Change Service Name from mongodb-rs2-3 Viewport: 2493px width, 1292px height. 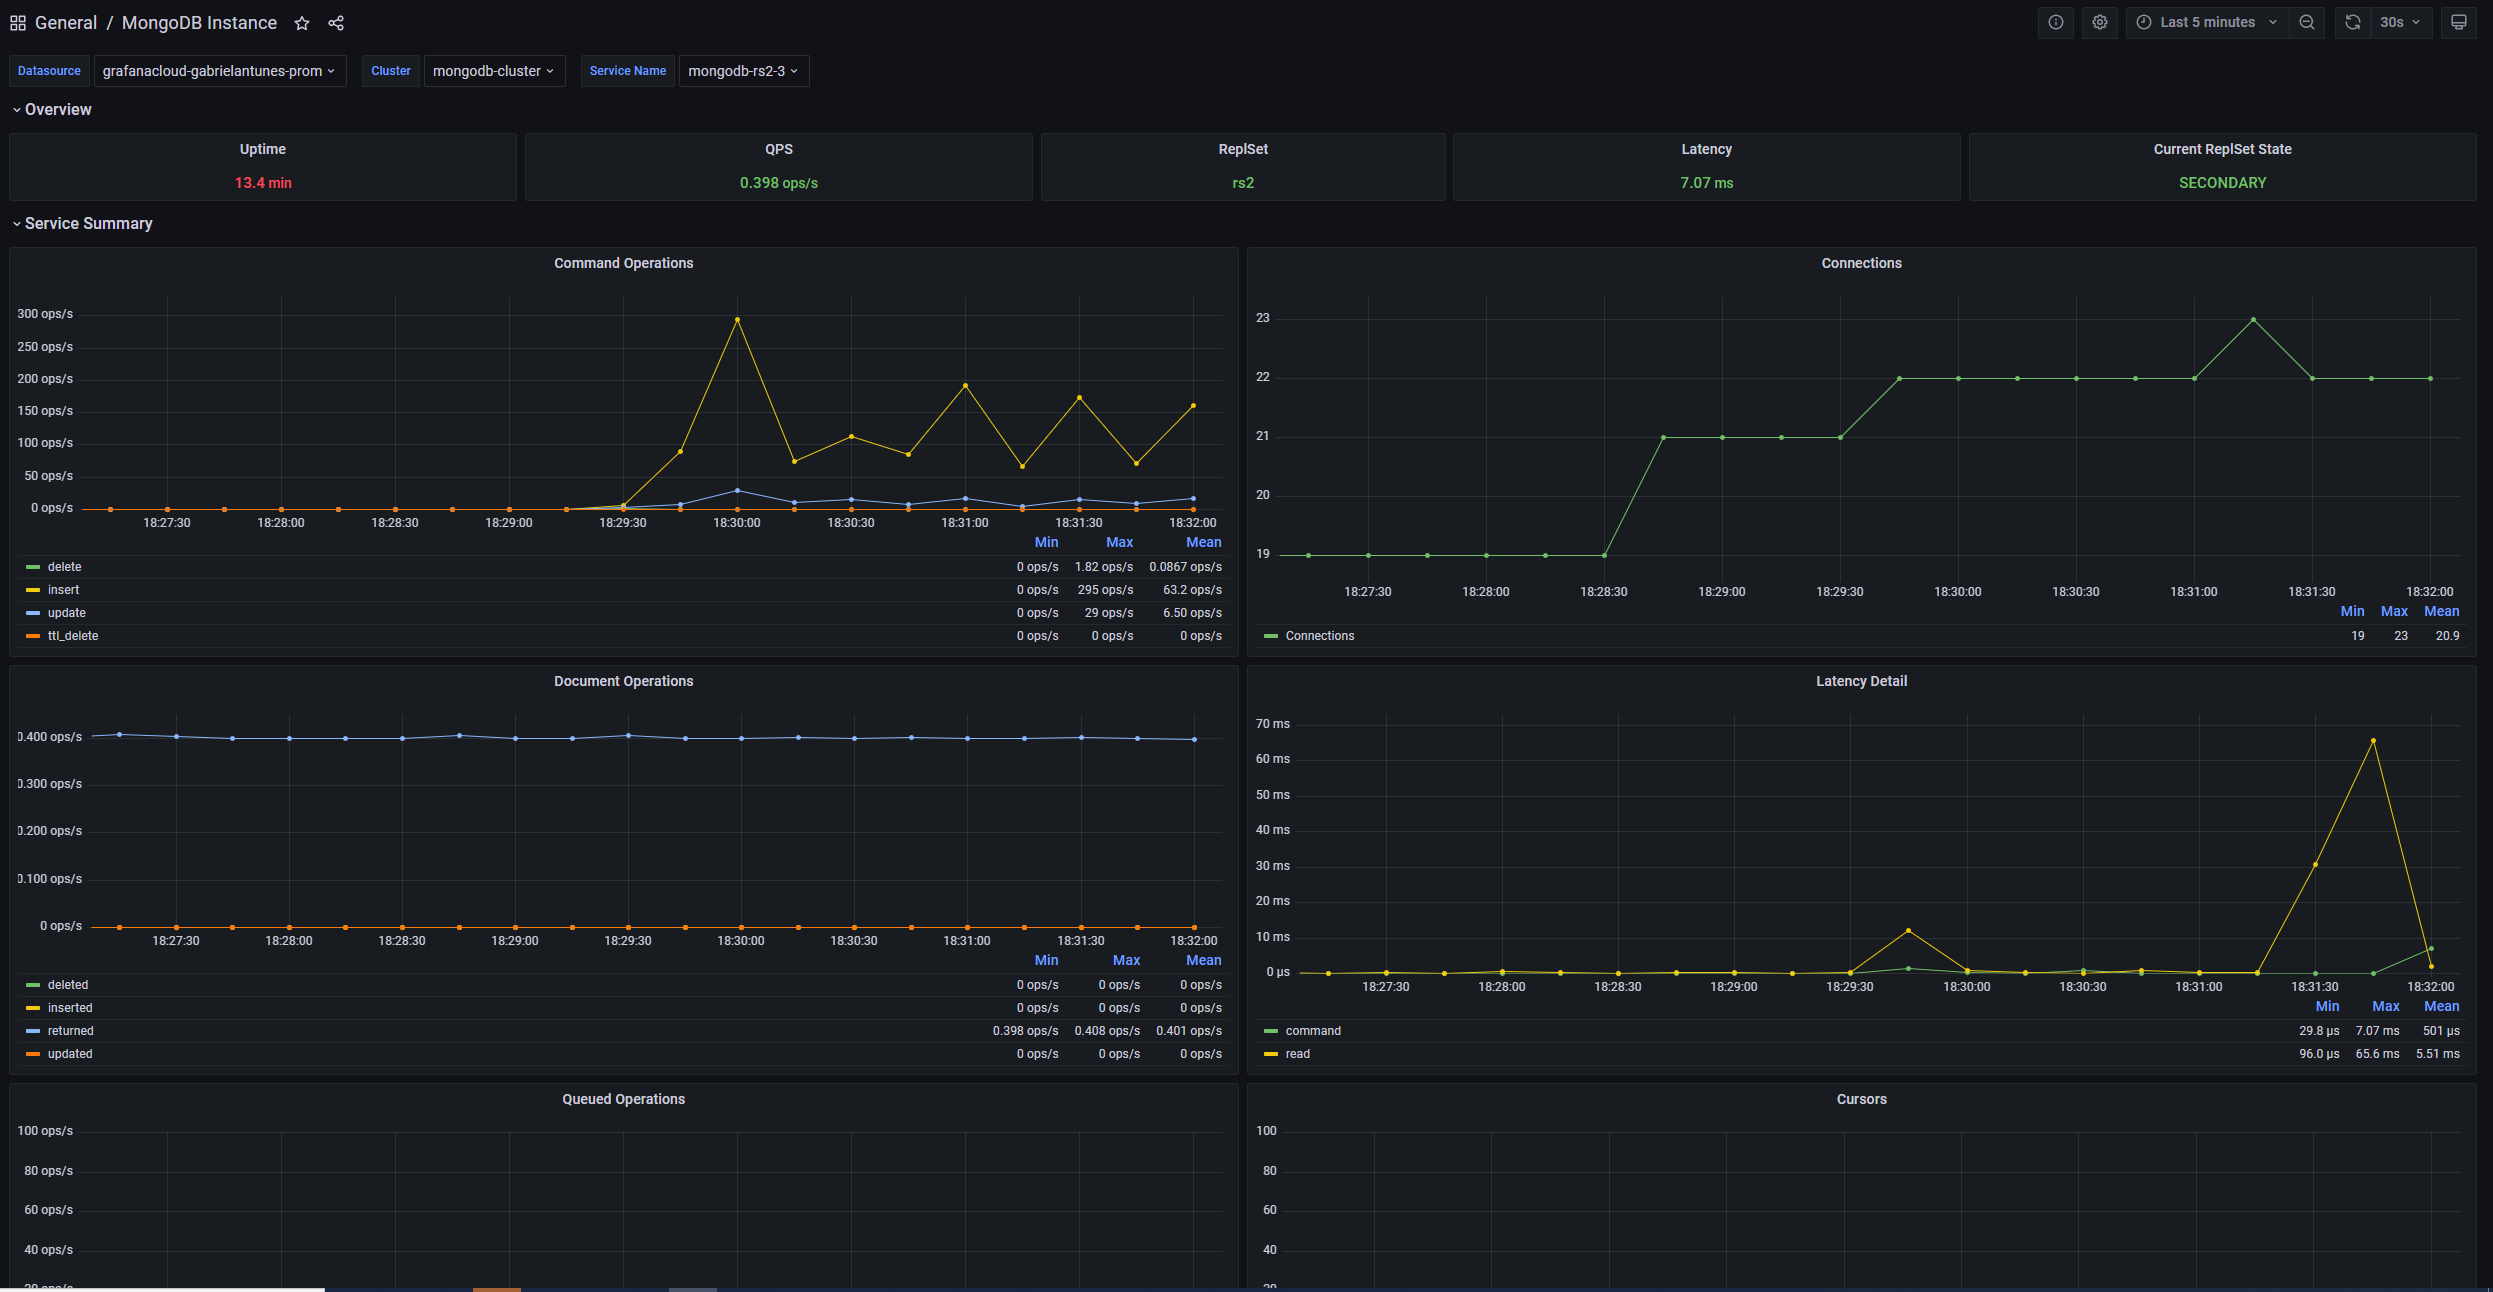tap(743, 71)
